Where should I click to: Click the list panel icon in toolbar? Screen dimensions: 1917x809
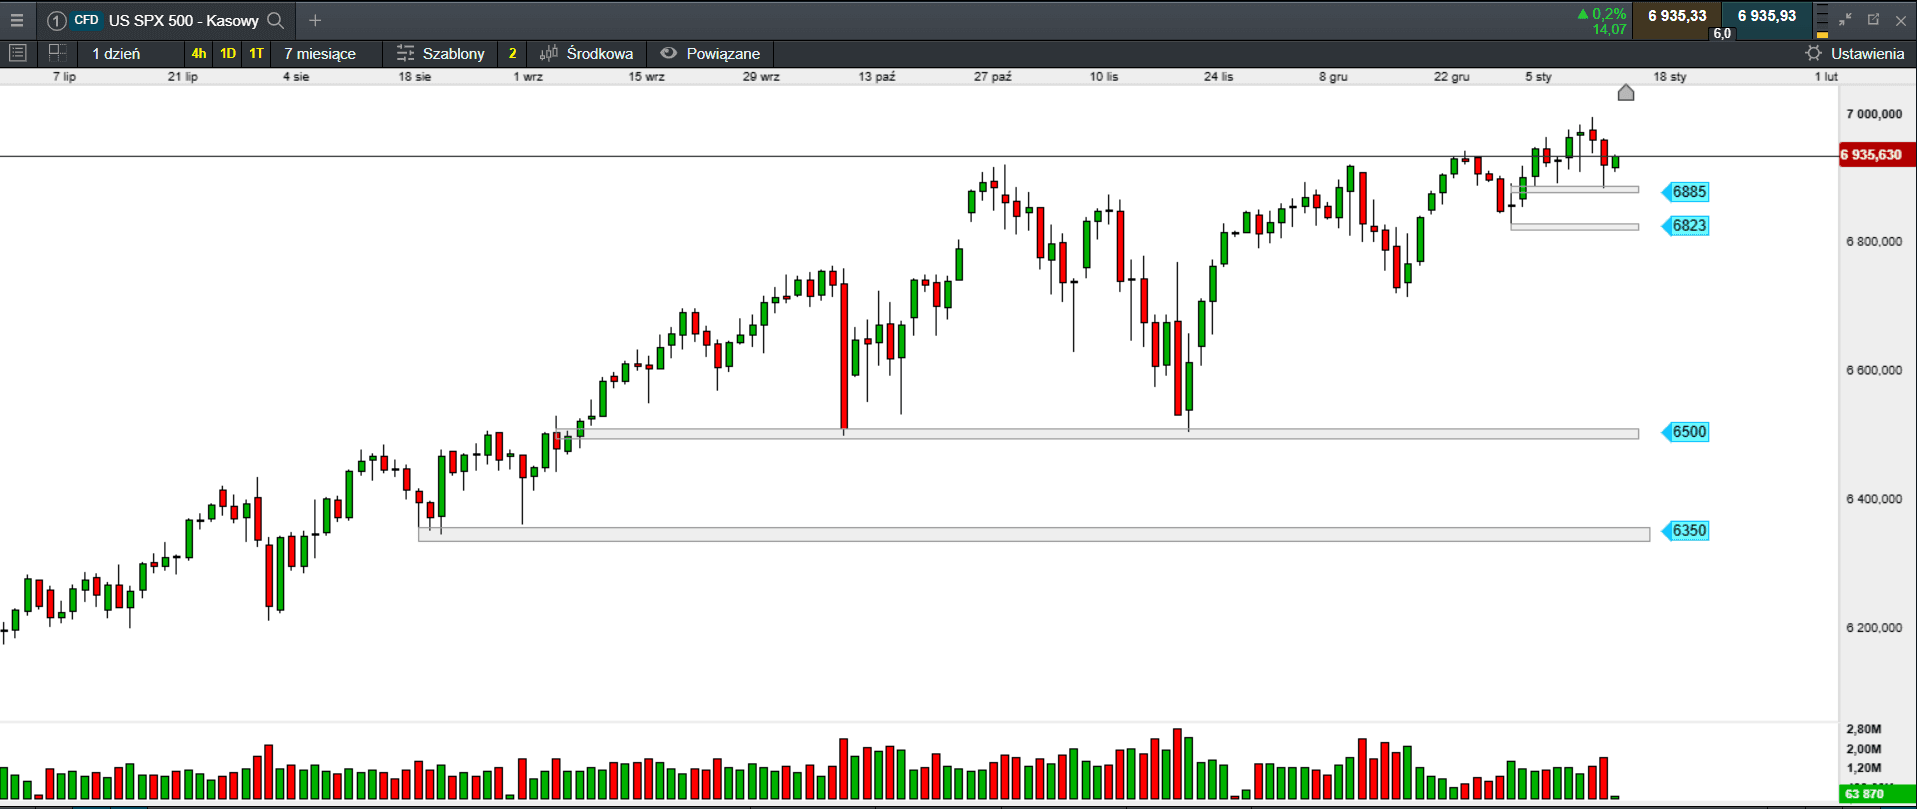tap(17, 53)
